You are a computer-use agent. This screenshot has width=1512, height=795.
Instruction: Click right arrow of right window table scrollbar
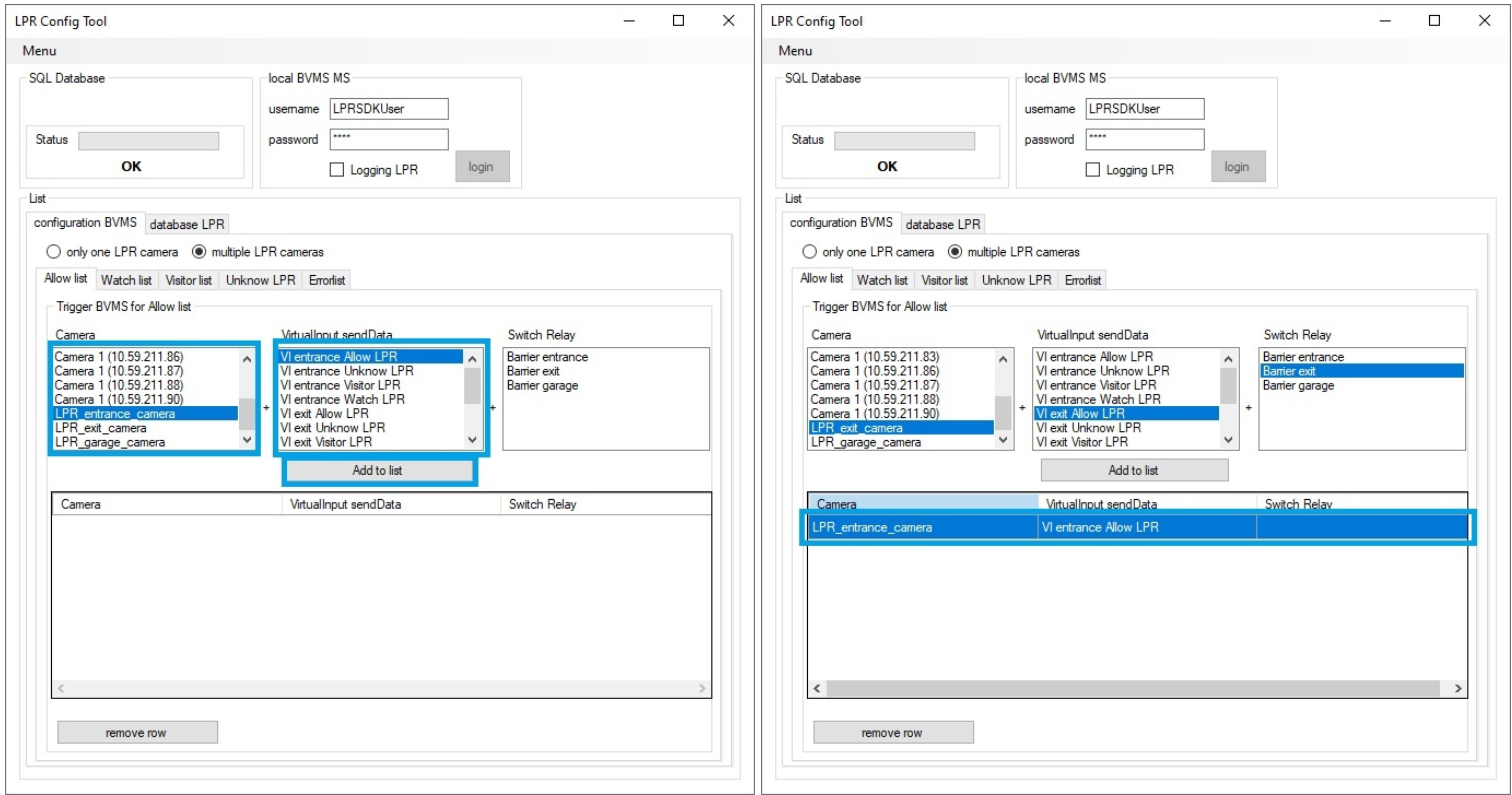[1458, 689]
